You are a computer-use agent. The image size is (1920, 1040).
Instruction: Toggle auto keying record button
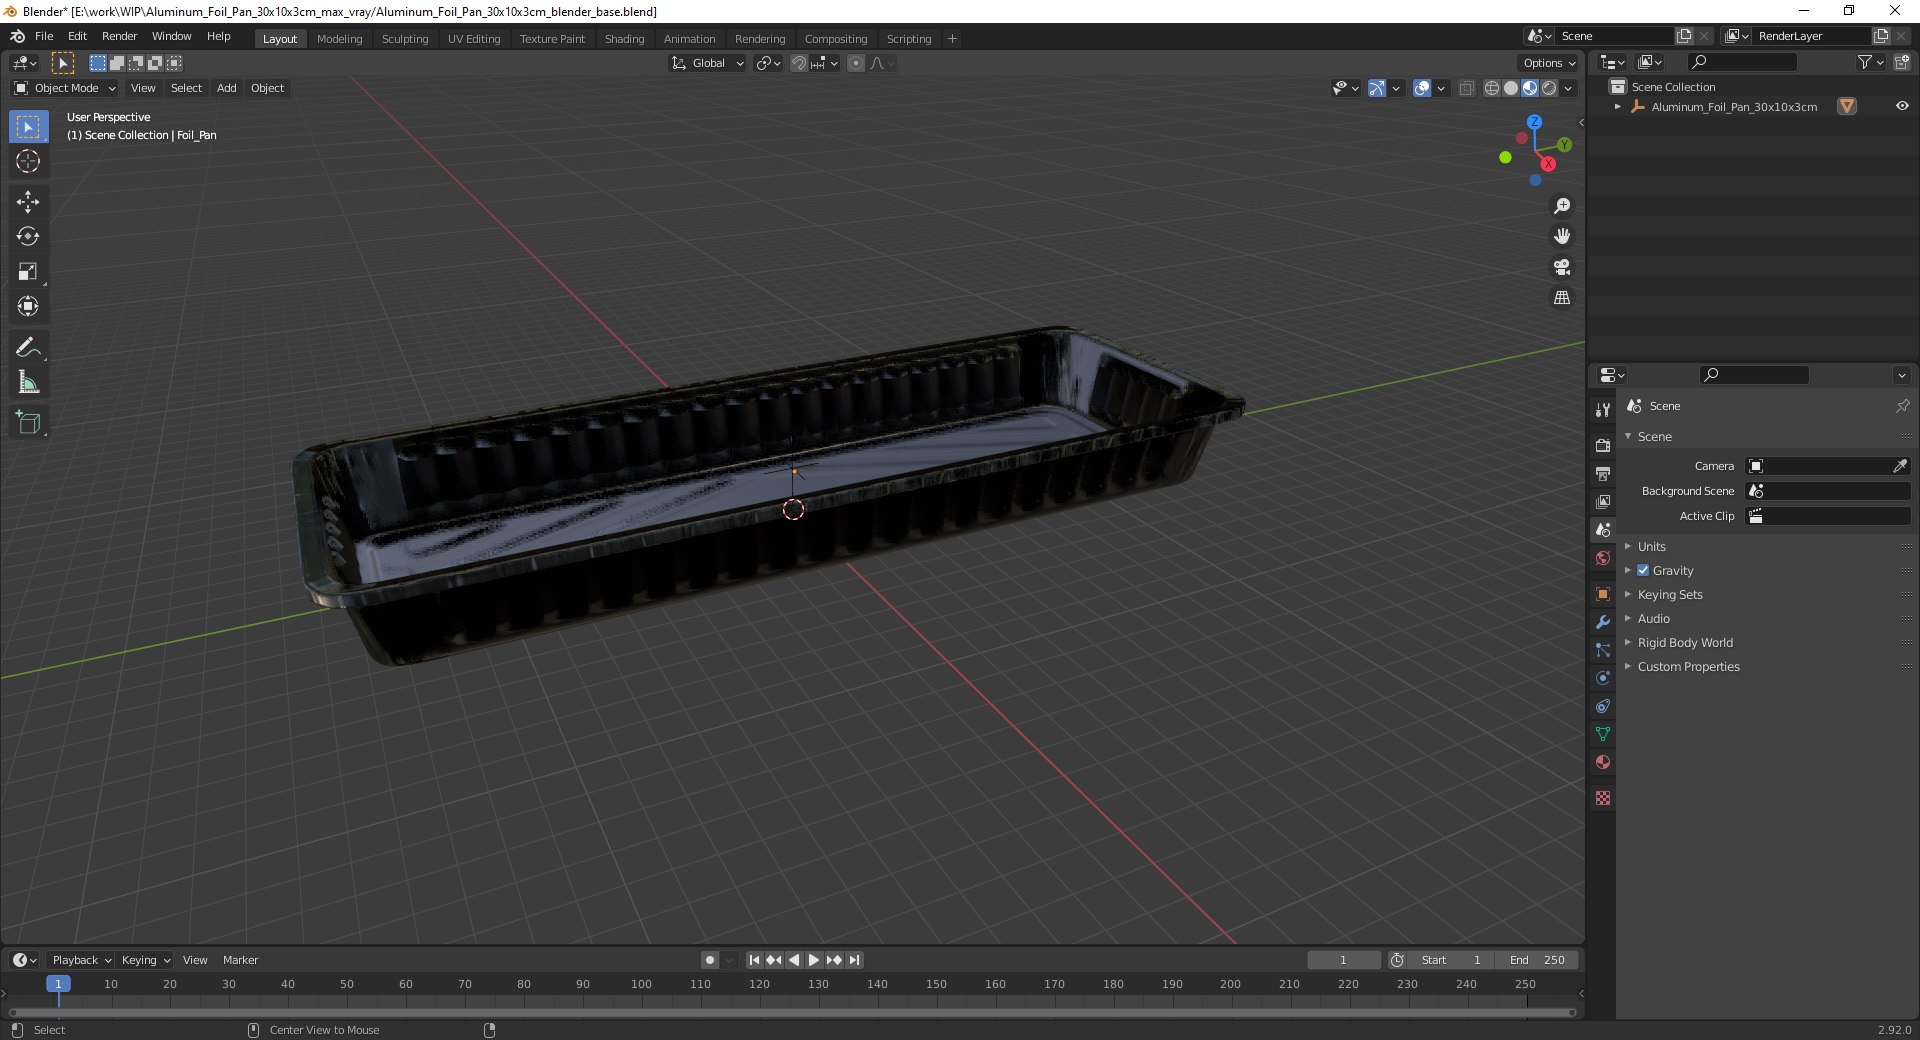[x=709, y=960]
